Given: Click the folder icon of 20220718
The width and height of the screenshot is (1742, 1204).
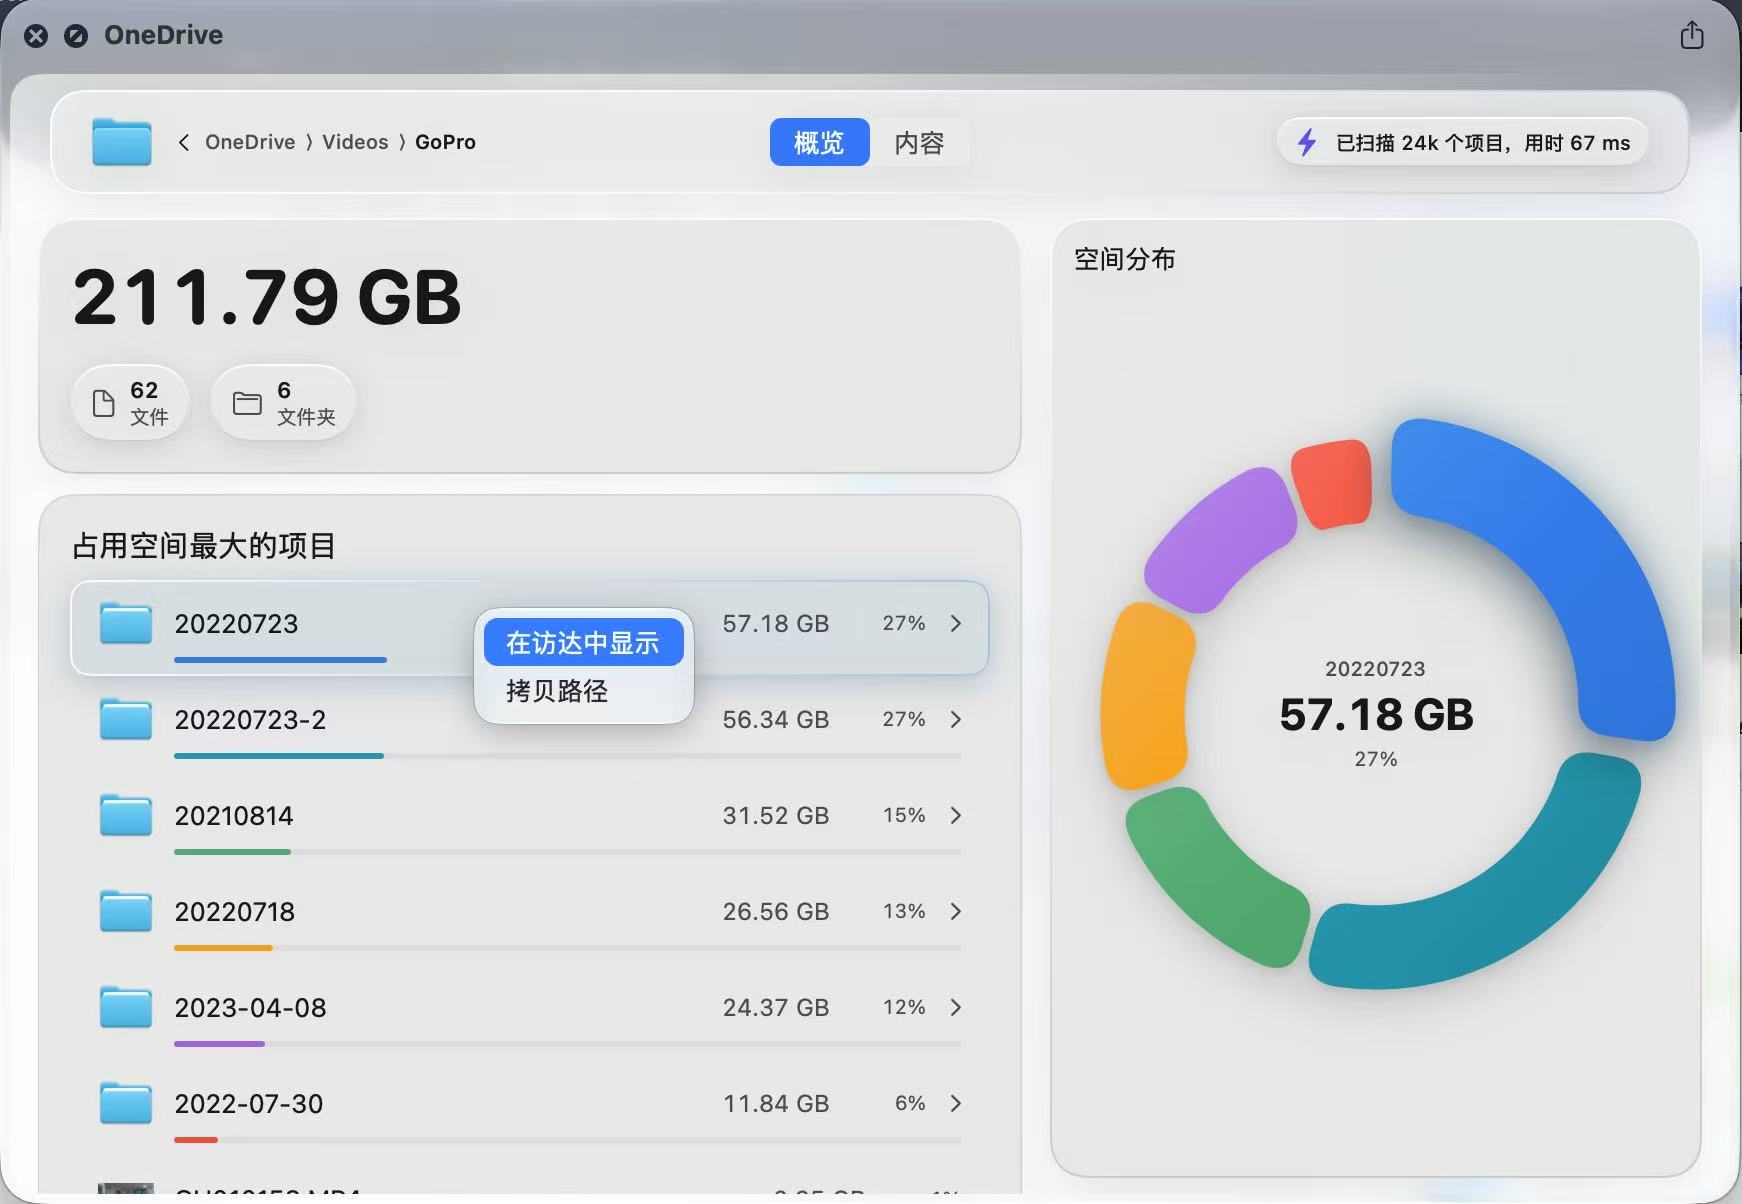Looking at the screenshot, I should 126,912.
